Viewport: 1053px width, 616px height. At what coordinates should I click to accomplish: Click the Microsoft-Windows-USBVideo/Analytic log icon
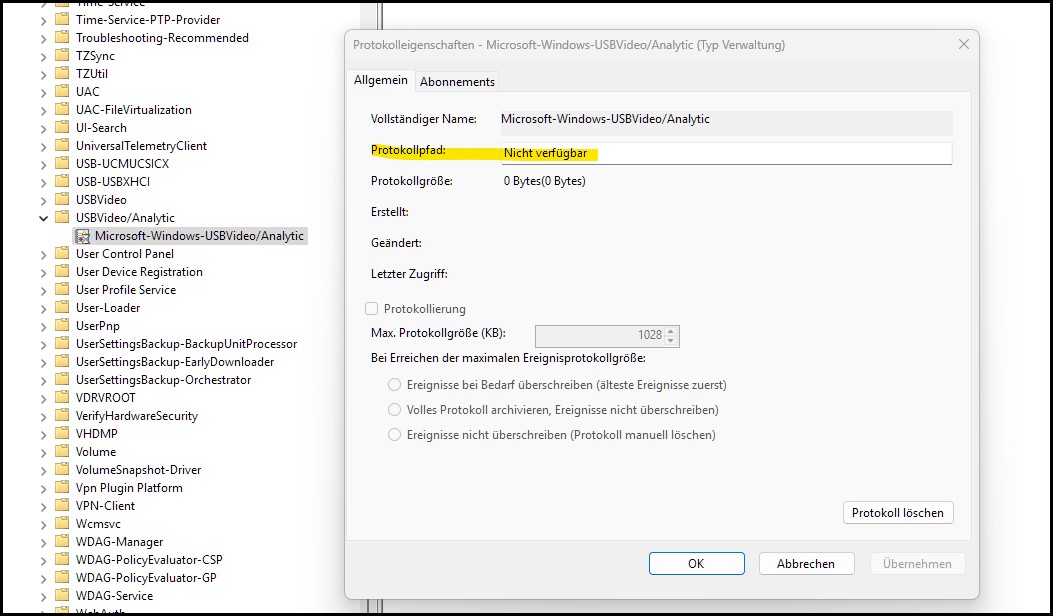[83, 236]
